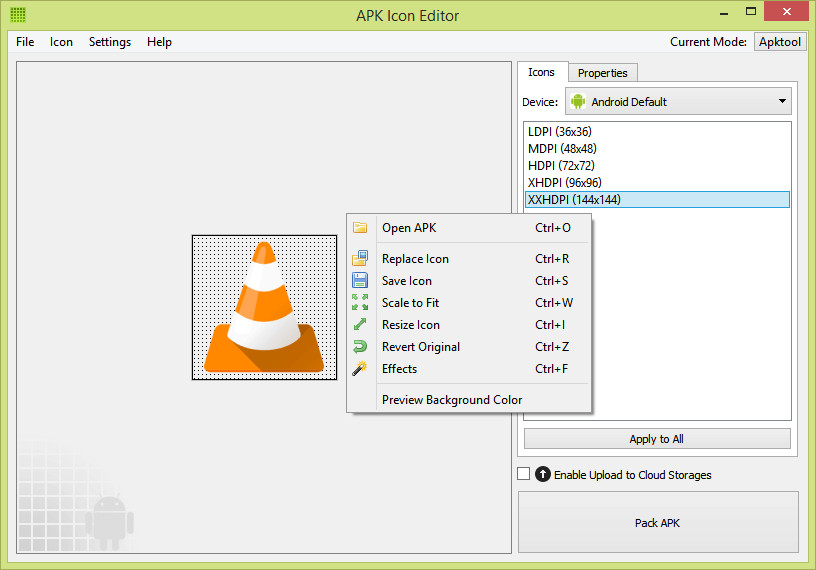Click the Apply to All button
Image resolution: width=816 pixels, height=570 pixels.
pyautogui.click(x=657, y=439)
